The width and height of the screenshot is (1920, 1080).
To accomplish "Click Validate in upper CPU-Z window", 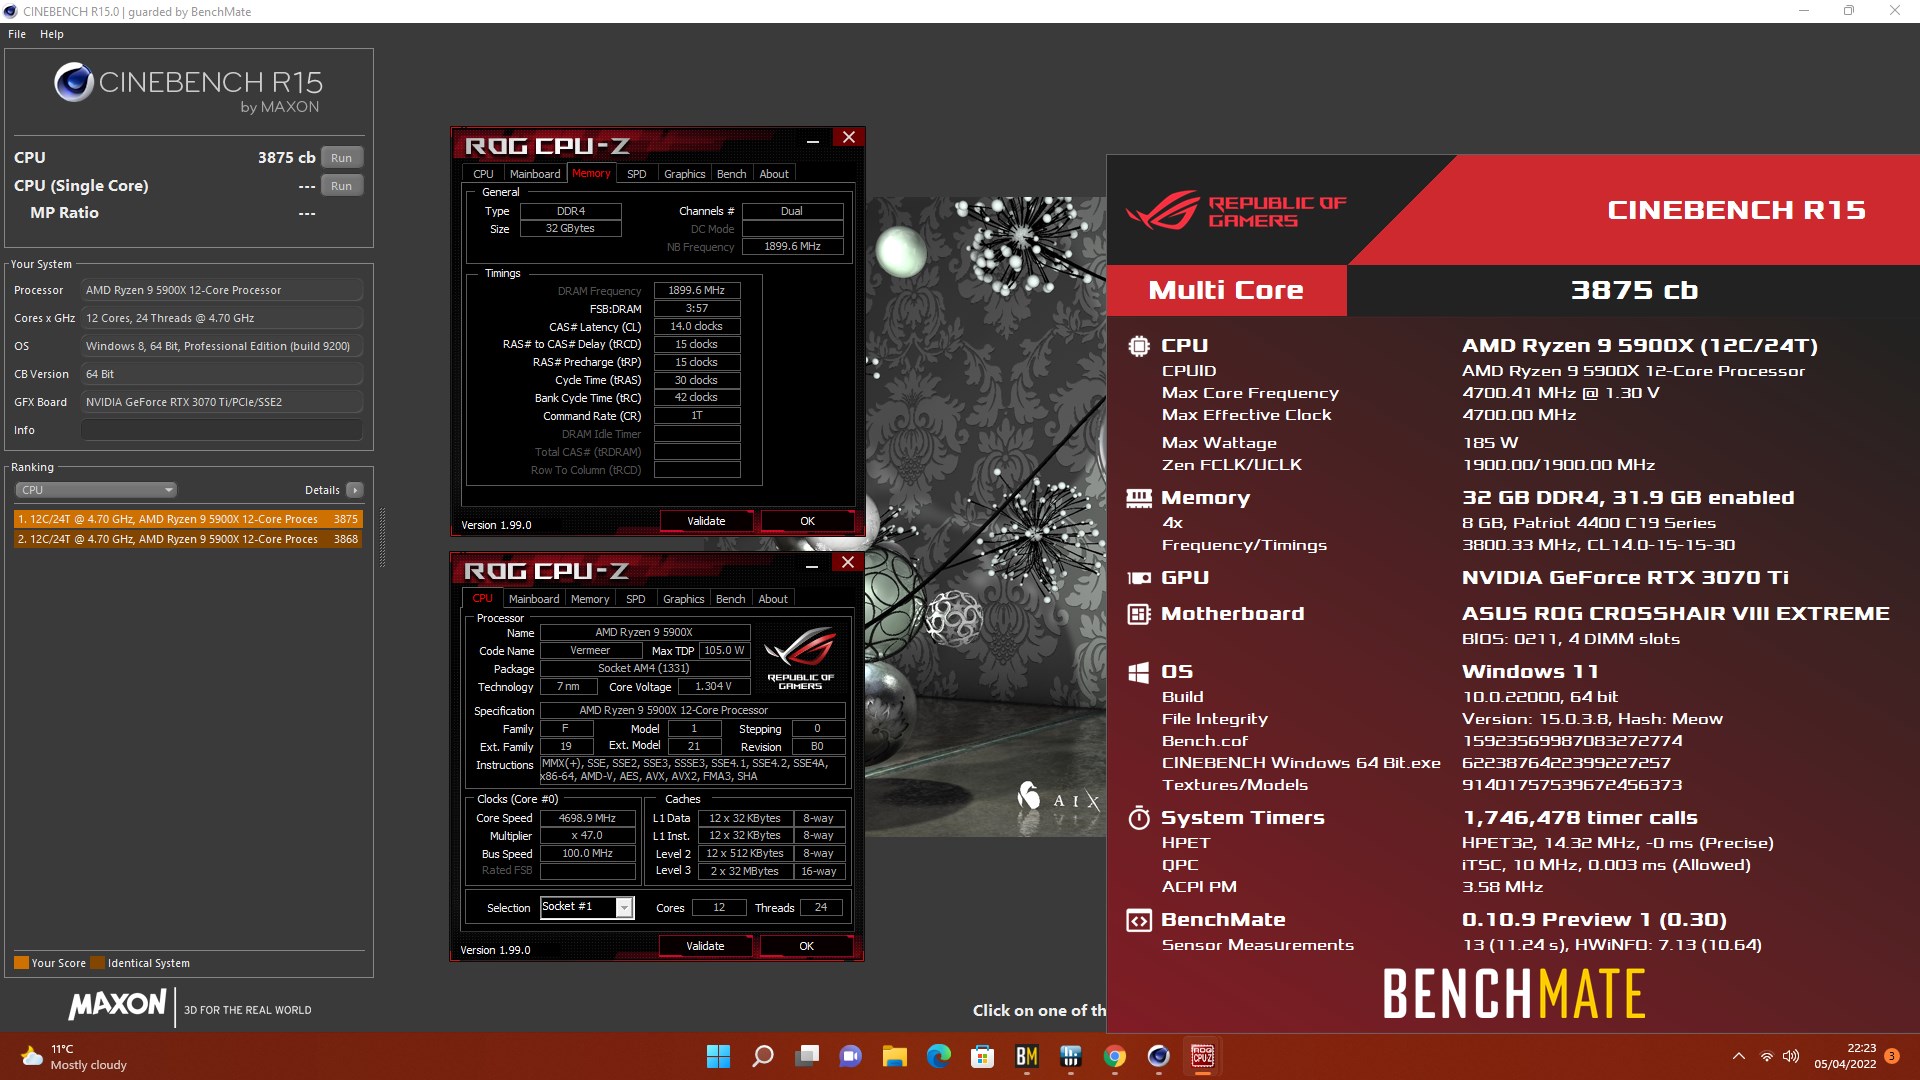I will pos(706,521).
